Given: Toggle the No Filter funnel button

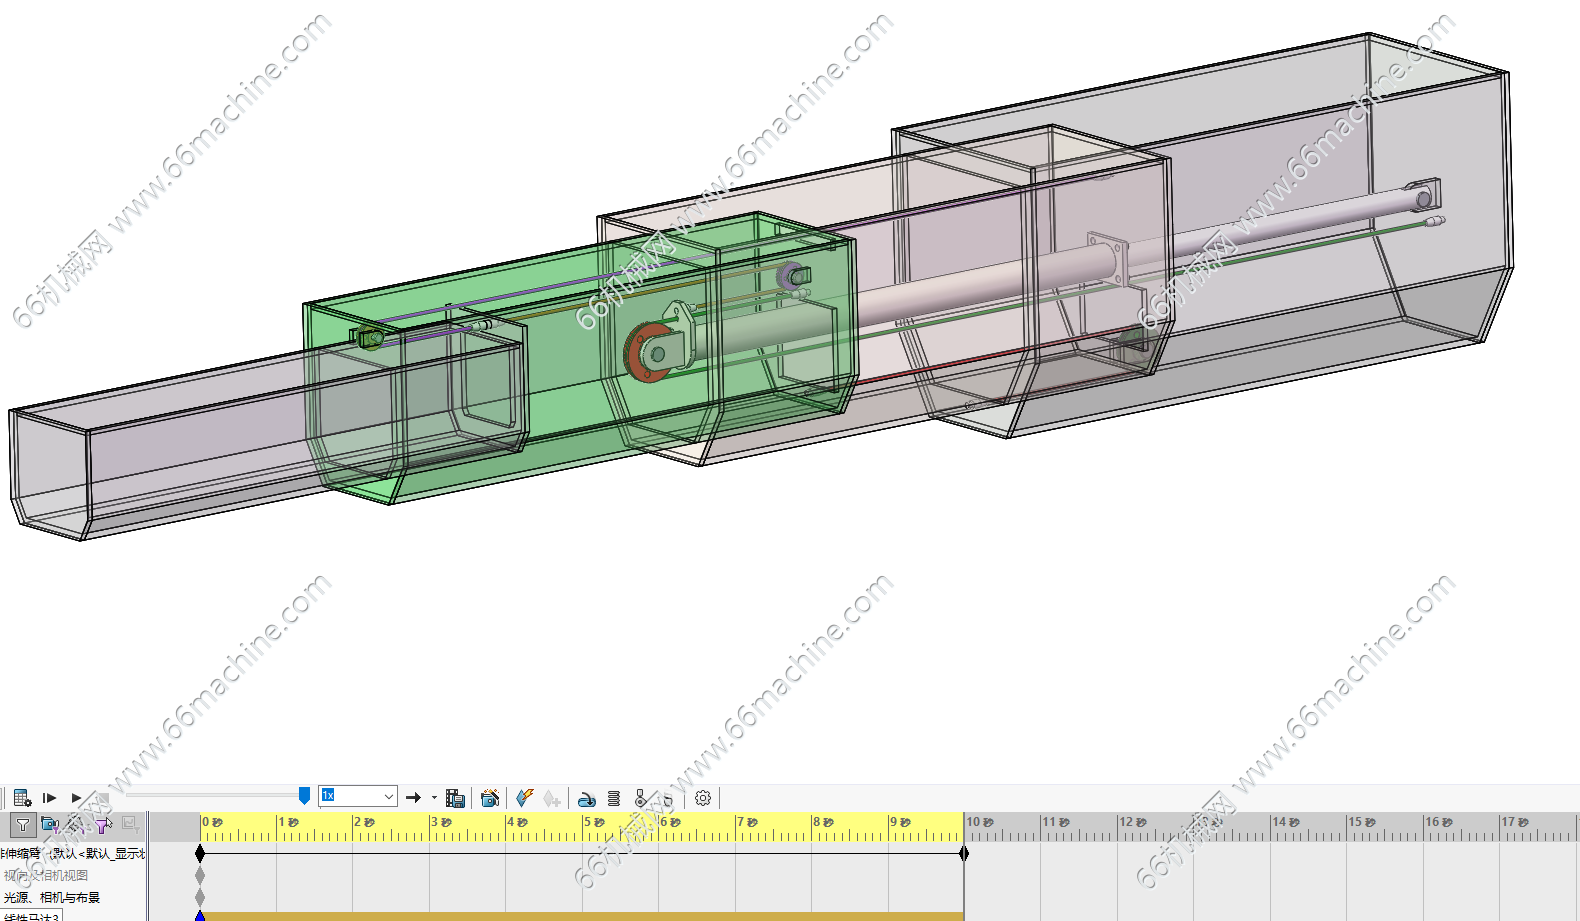Looking at the screenshot, I should click(22, 825).
